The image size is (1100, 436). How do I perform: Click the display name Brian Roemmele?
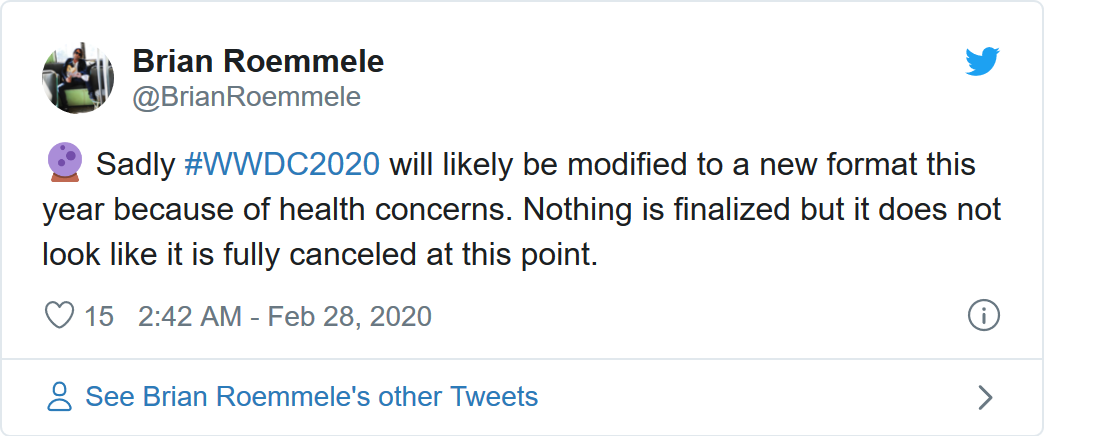tap(258, 62)
